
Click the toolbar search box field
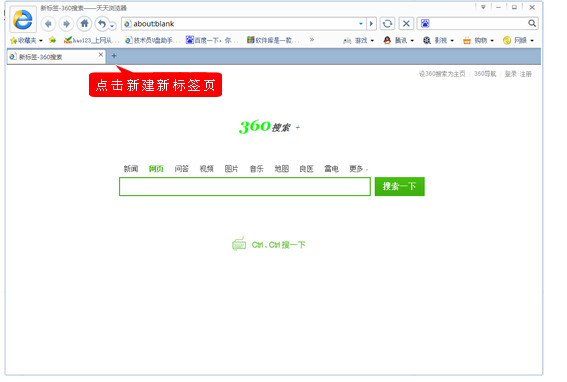478,24
